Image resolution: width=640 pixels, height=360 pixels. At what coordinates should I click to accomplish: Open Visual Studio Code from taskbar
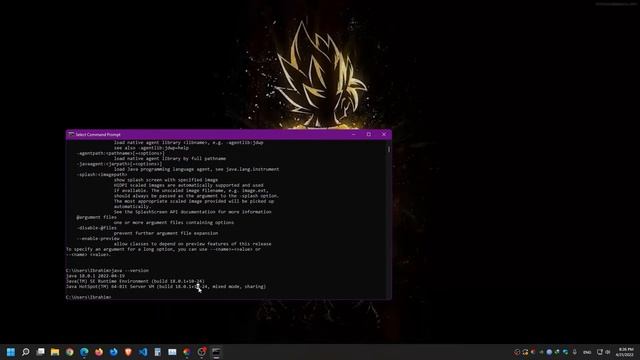[143, 352]
